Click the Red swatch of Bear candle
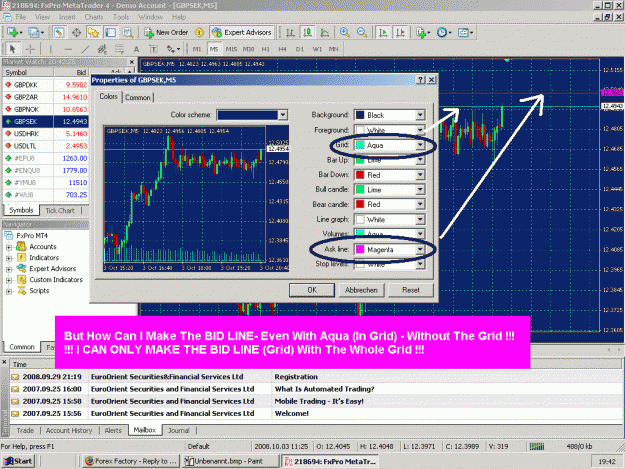This screenshot has width=625, height=469. 360,204
